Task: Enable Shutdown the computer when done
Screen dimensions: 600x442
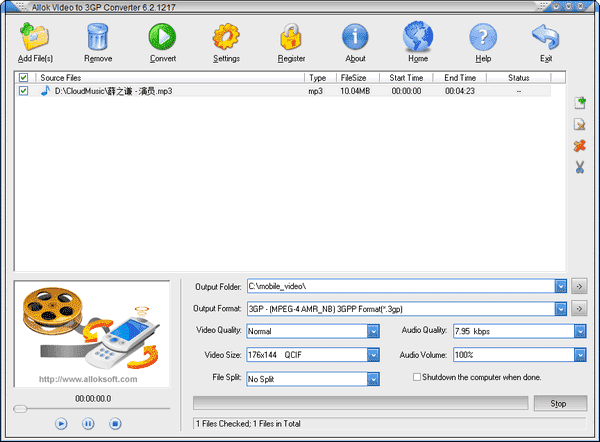Action: pyautogui.click(x=417, y=377)
